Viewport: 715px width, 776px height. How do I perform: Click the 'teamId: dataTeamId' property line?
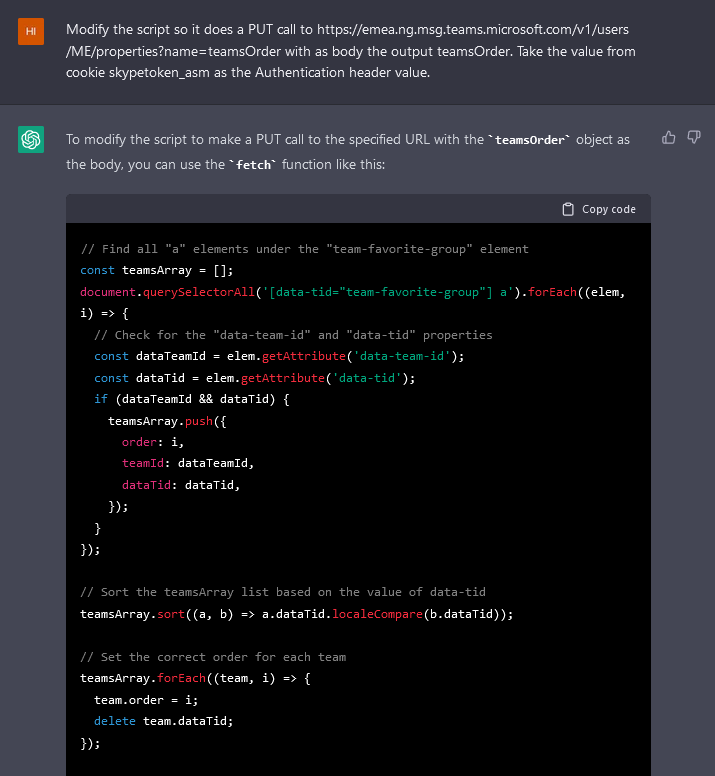(188, 463)
